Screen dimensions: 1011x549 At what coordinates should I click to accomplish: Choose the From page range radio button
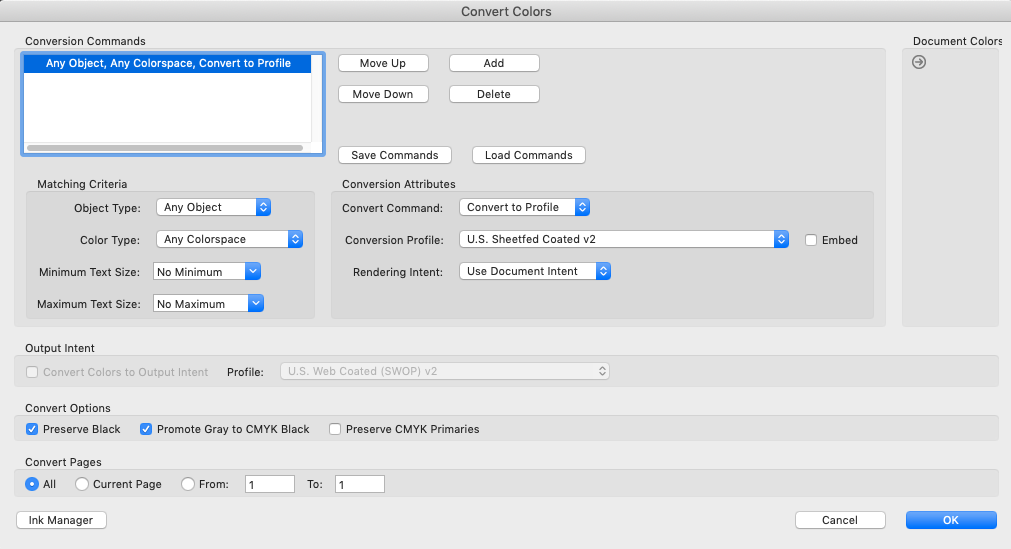tap(188, 484)
